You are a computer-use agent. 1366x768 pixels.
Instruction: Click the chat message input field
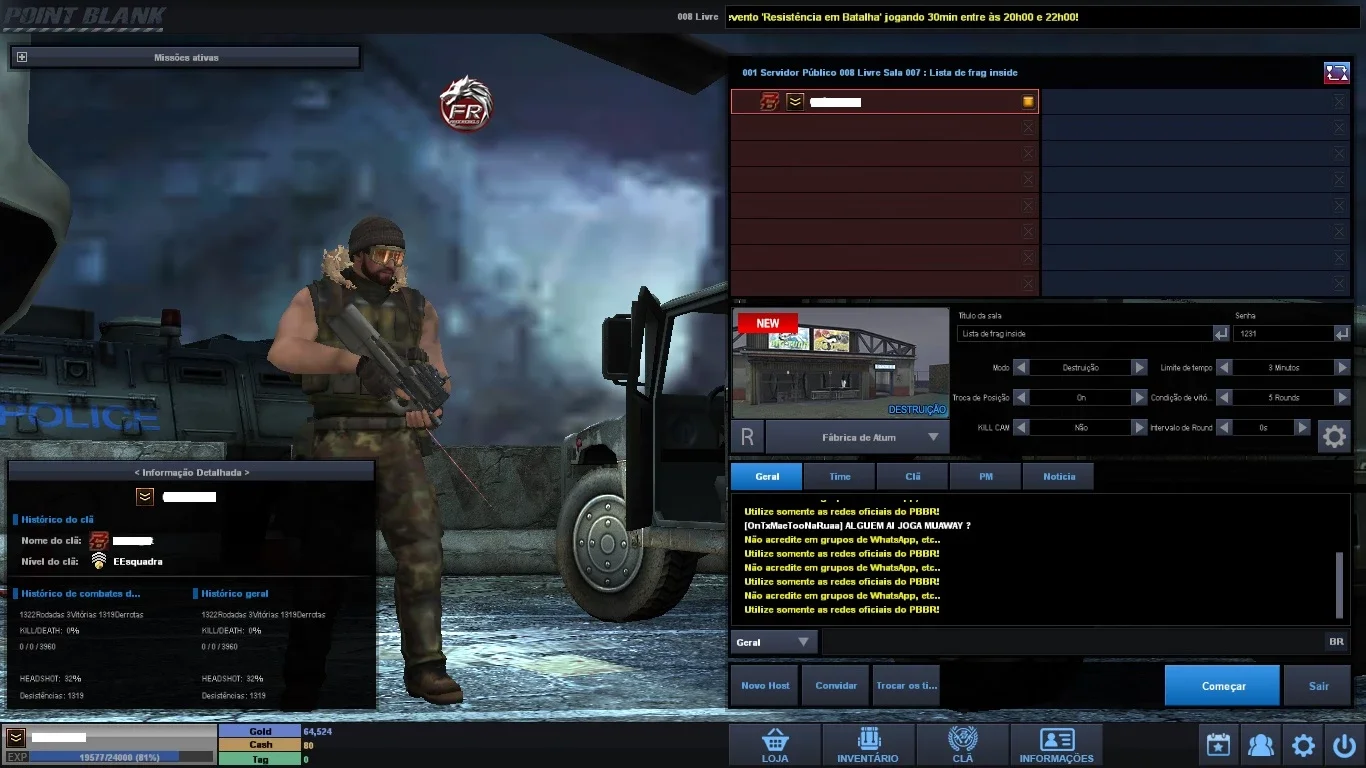point(1071,642)
